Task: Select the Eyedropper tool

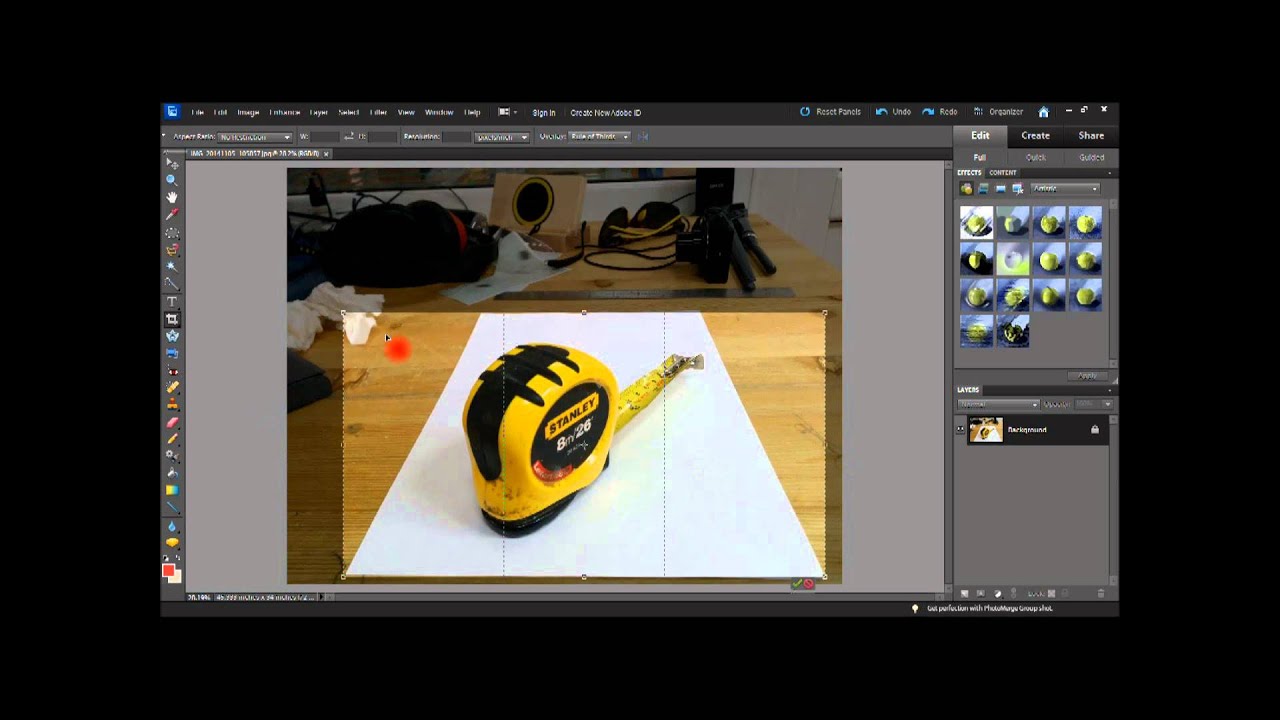Action: click(x=172, y=214)
